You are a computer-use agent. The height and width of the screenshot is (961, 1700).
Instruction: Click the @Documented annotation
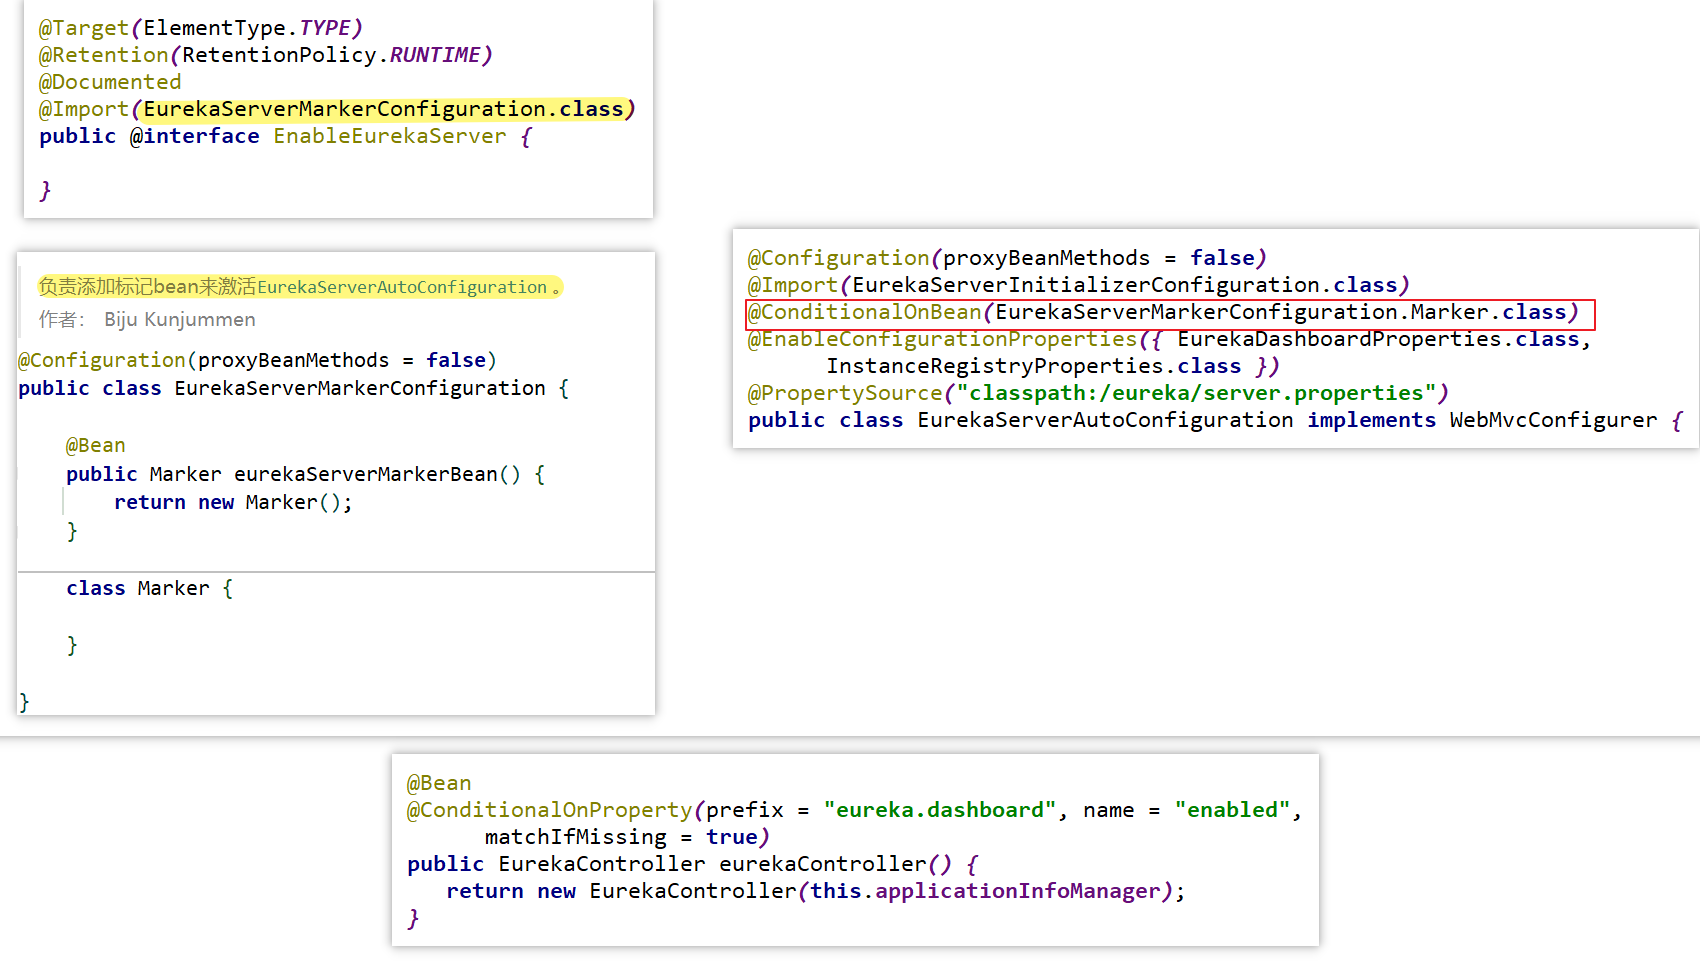[x=110, y=82]
